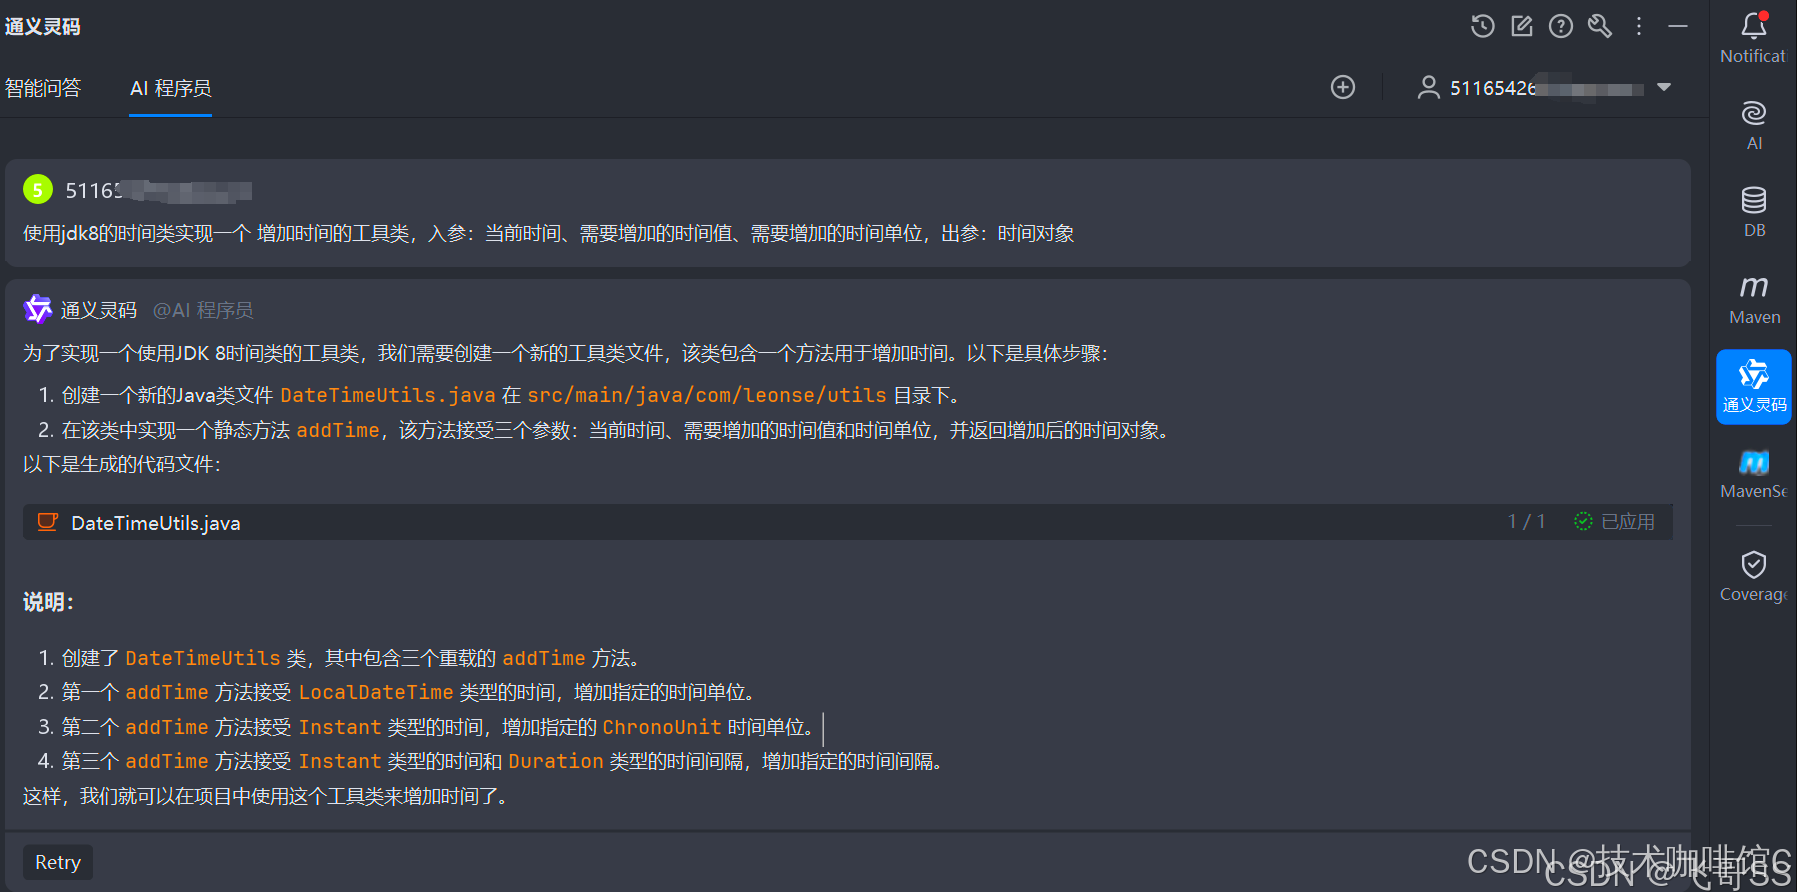Click the 已应用 applied status indicator
Screen dimensions: 1797x892
pyautogui.click(x=1614, y=521)
